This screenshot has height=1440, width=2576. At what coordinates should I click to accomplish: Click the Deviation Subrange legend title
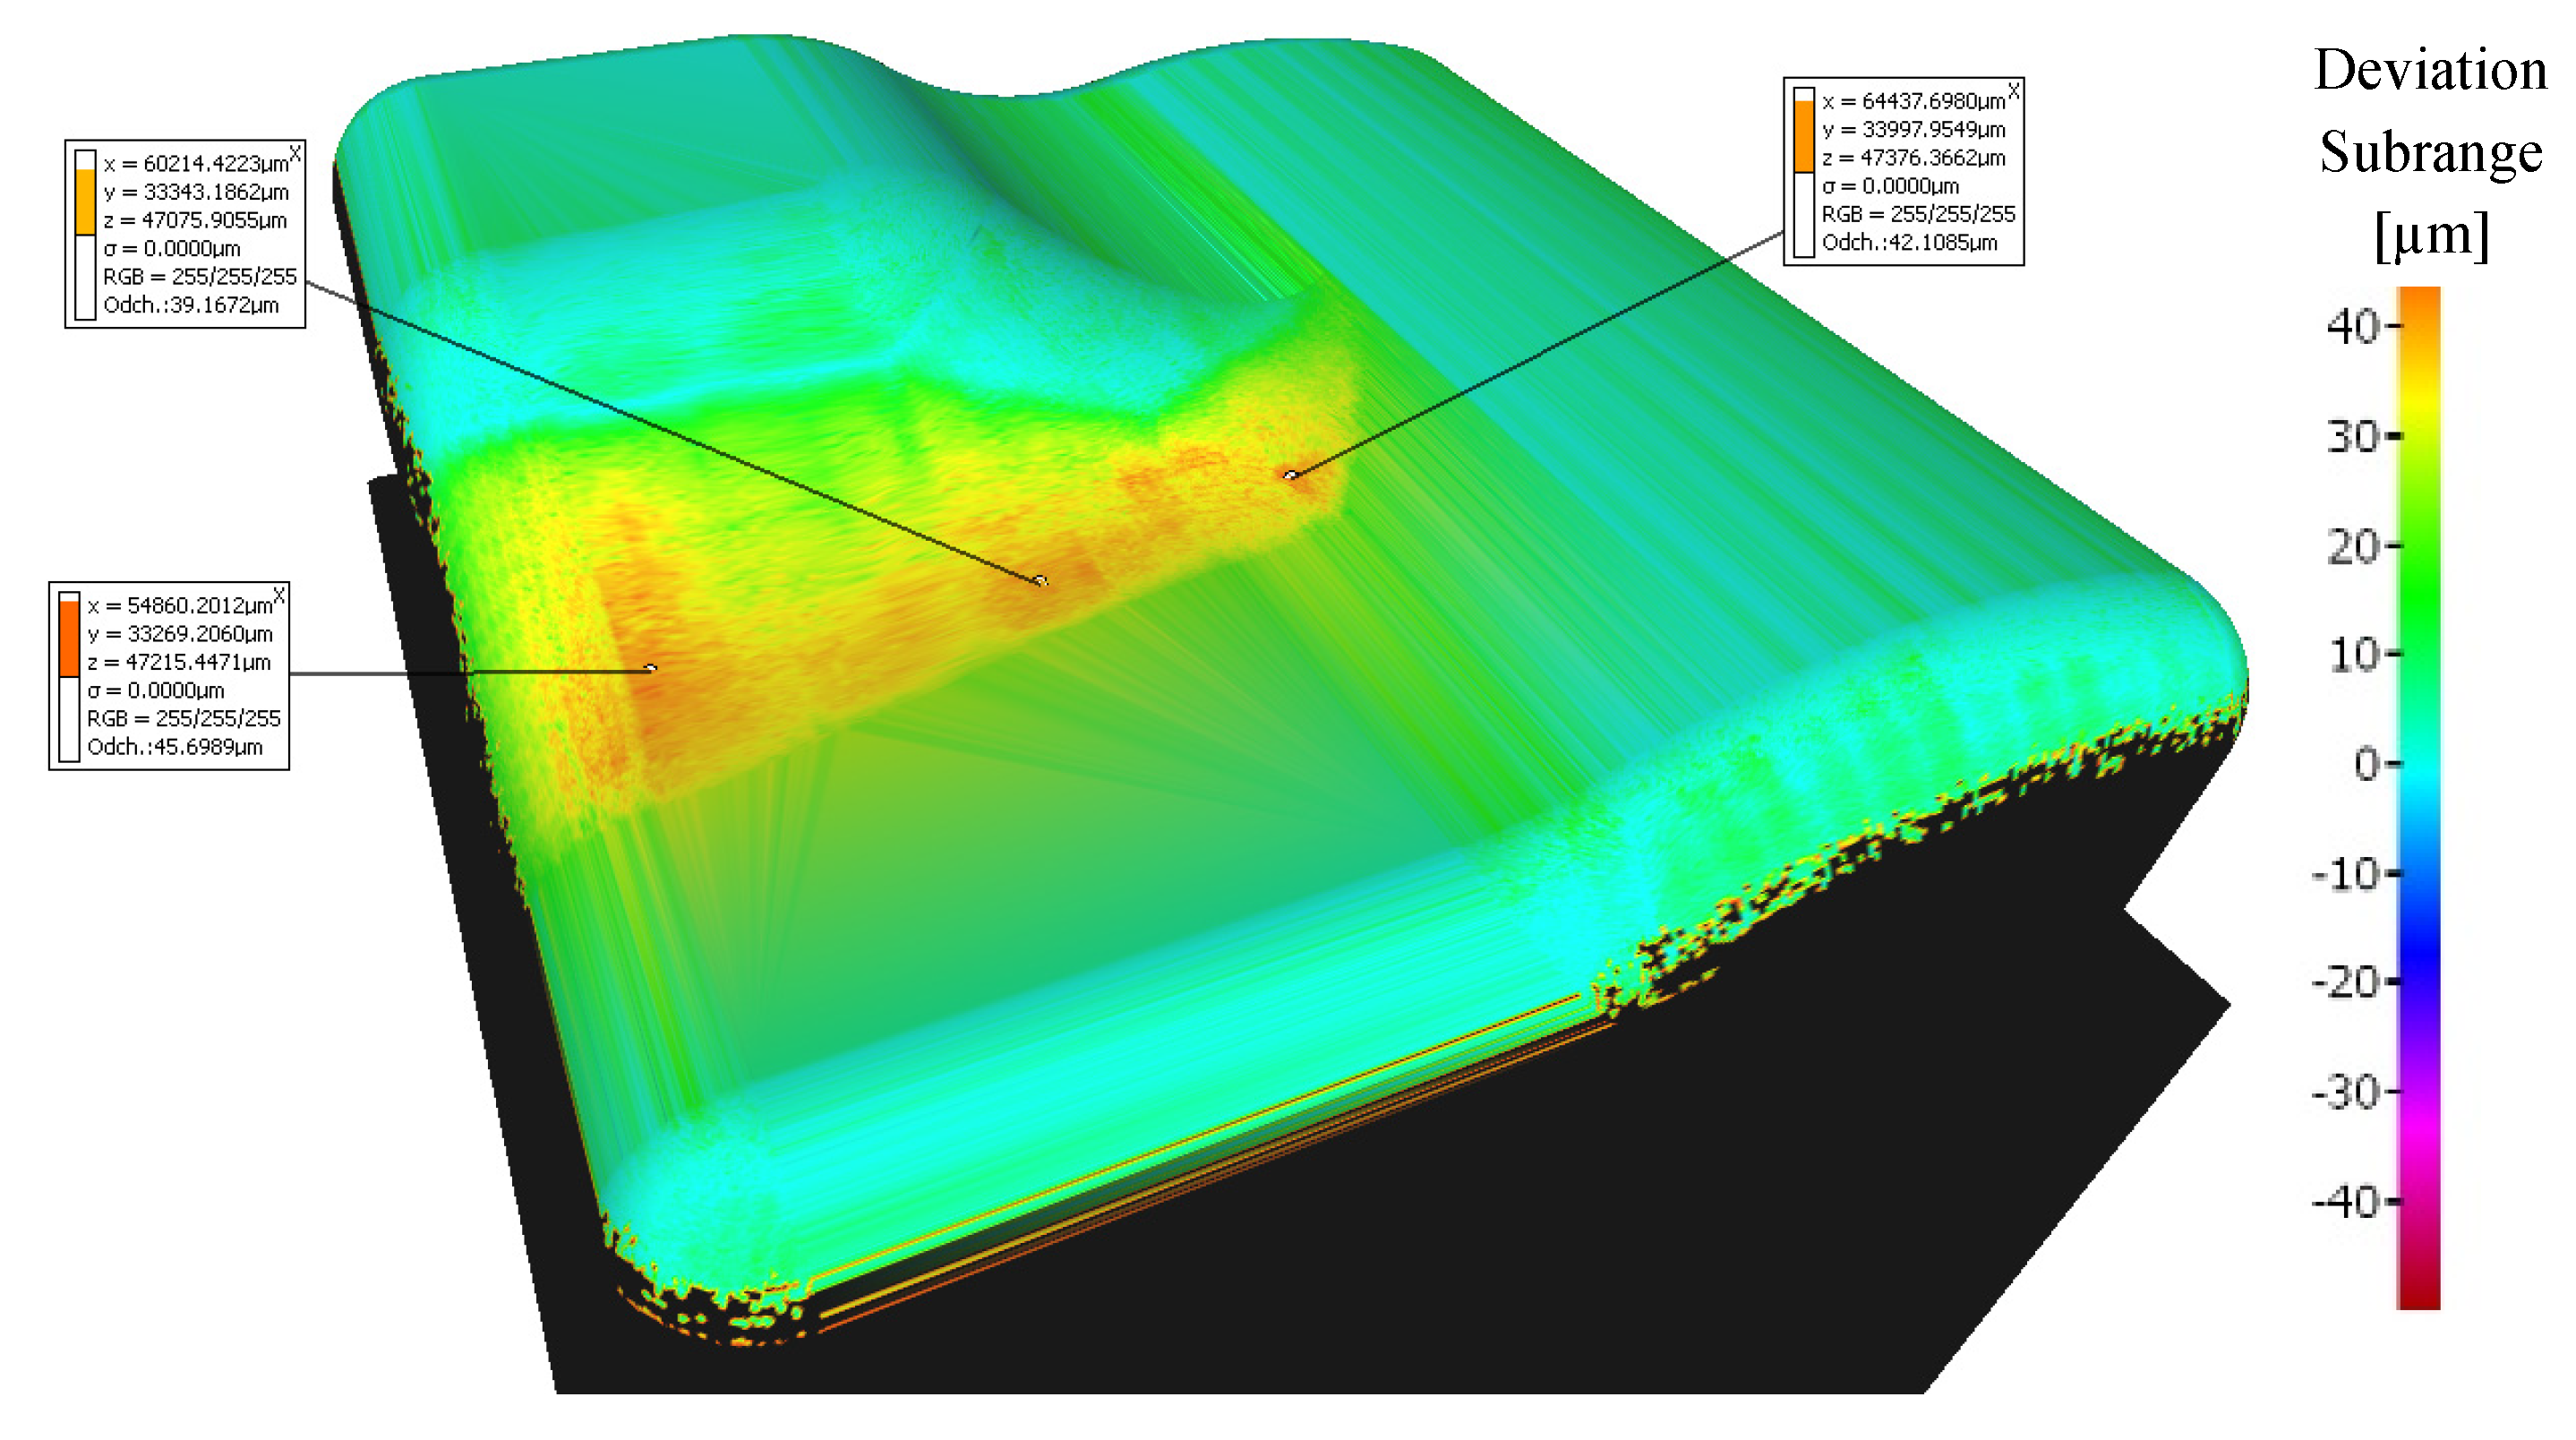coord(2430,150)
